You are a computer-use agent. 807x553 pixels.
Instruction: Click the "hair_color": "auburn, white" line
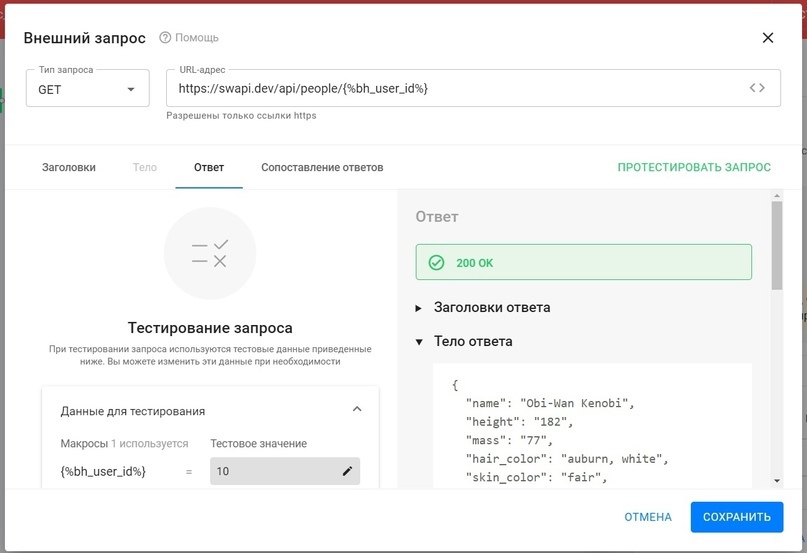click(x=567, y=459)
